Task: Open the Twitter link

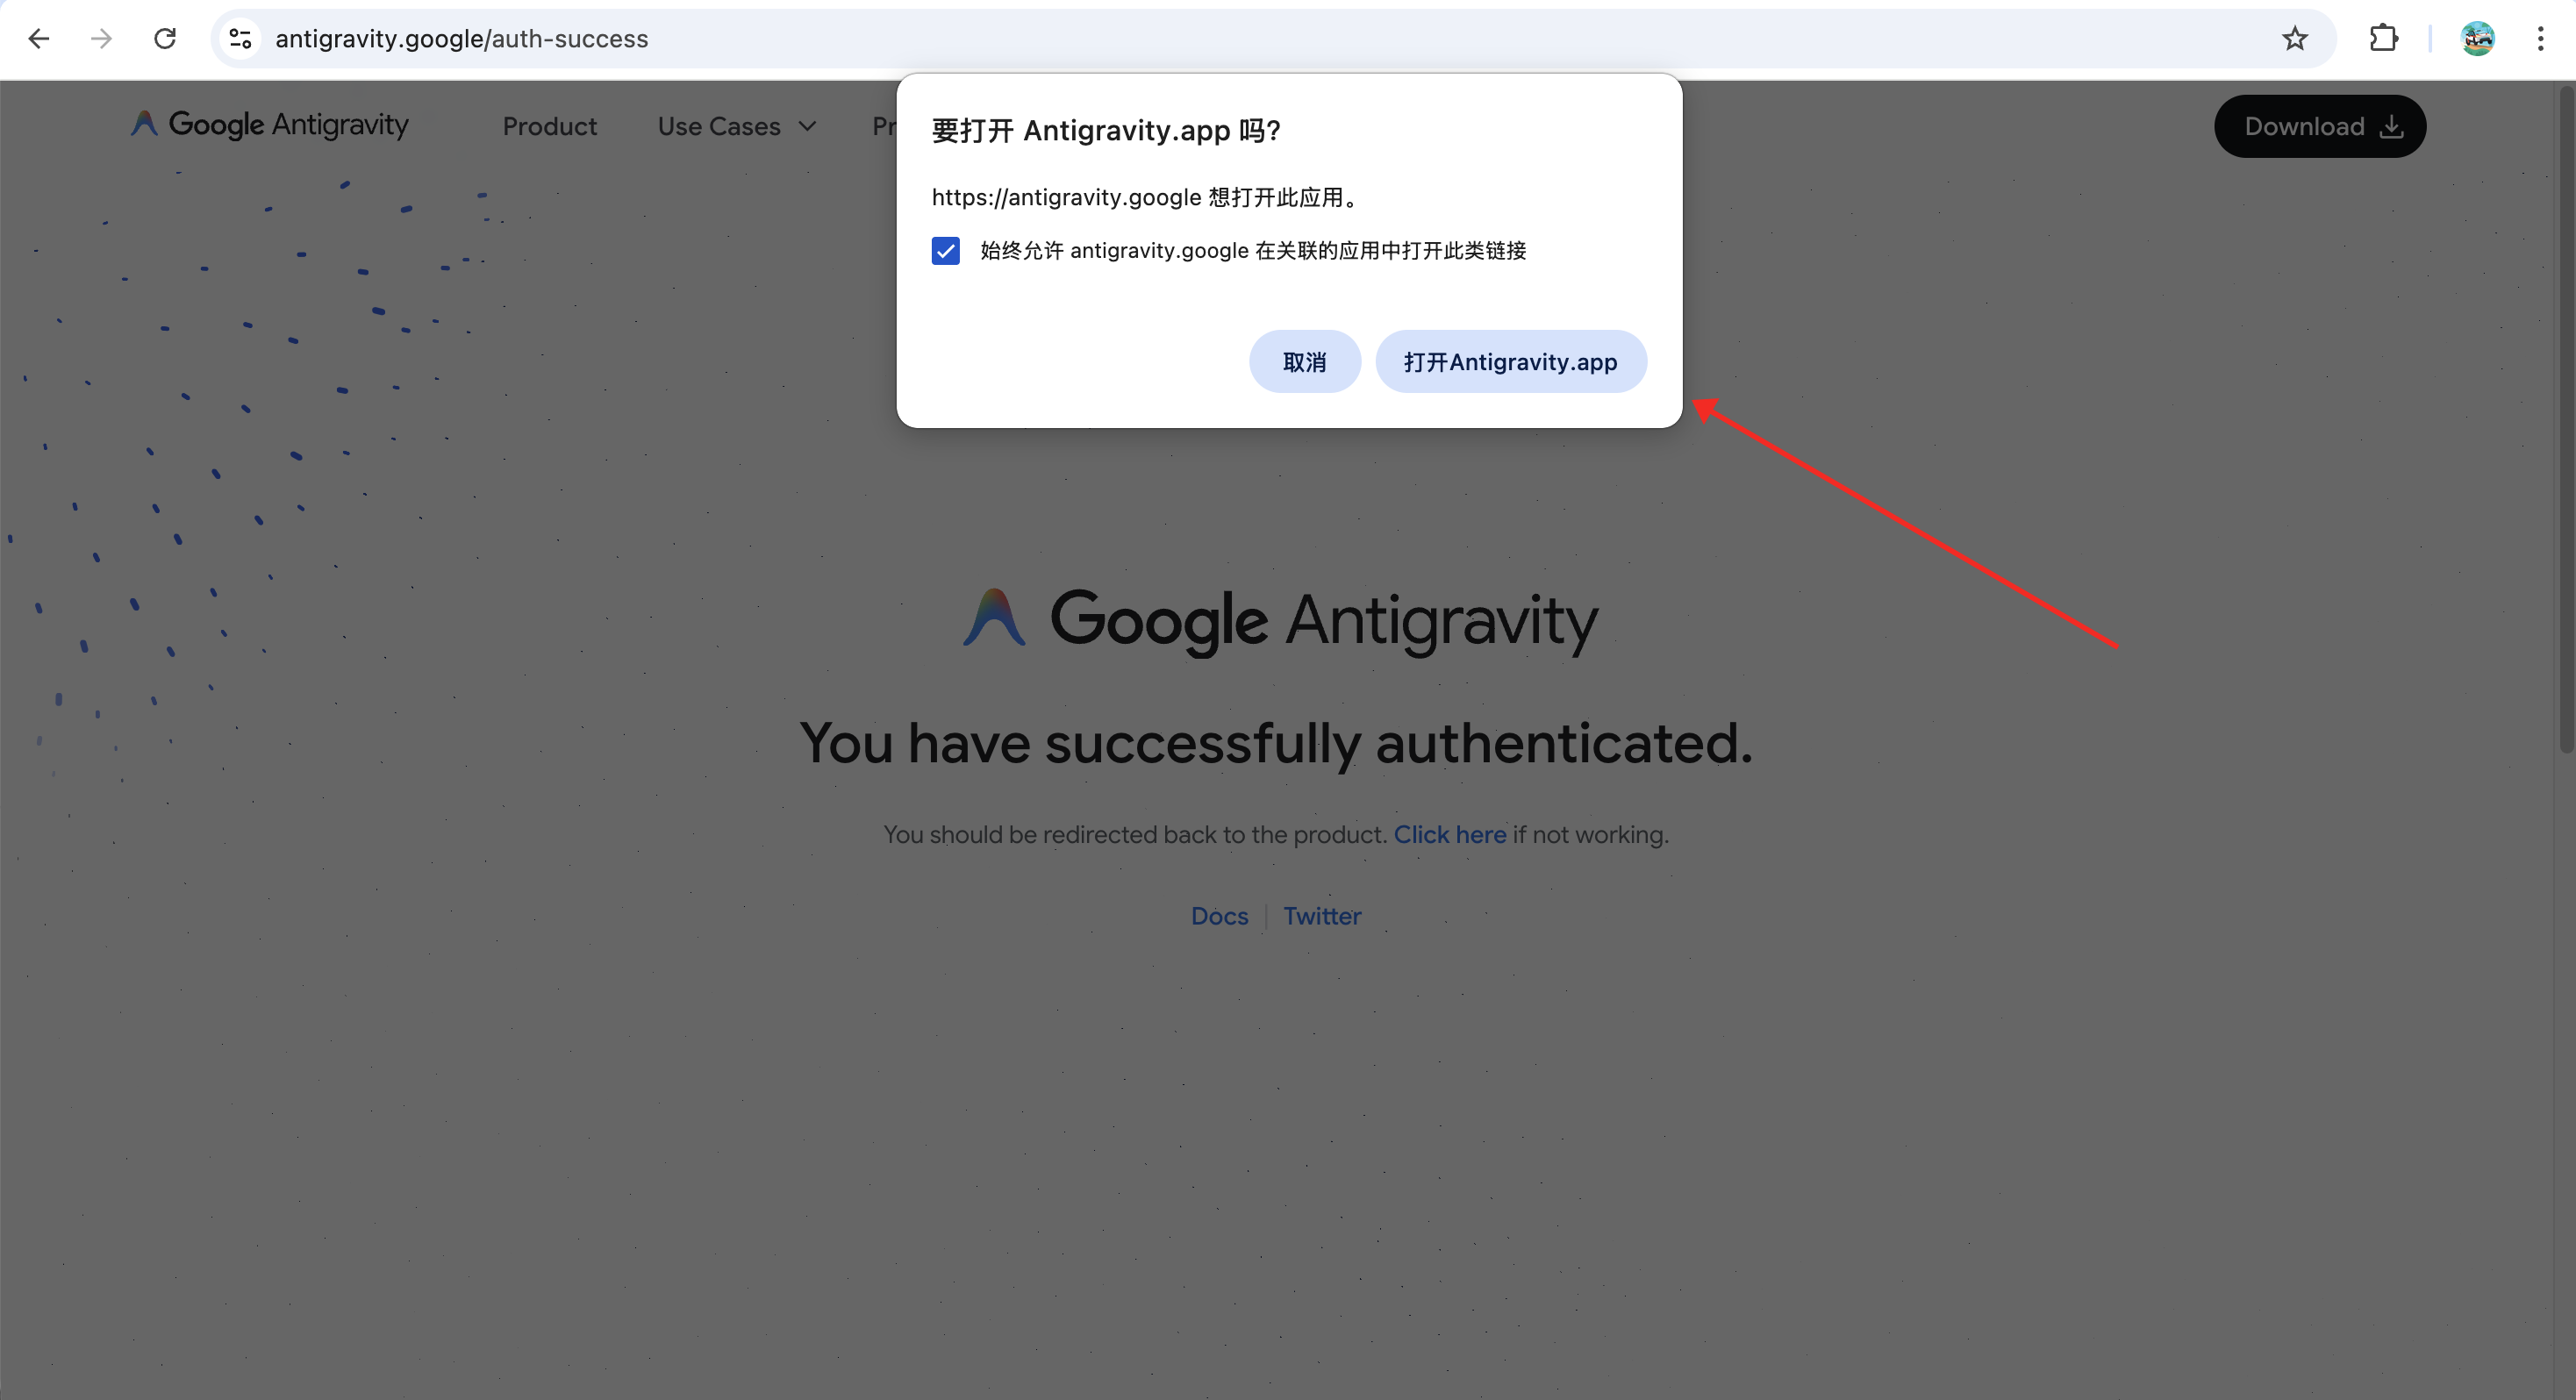Action: 1322,916
